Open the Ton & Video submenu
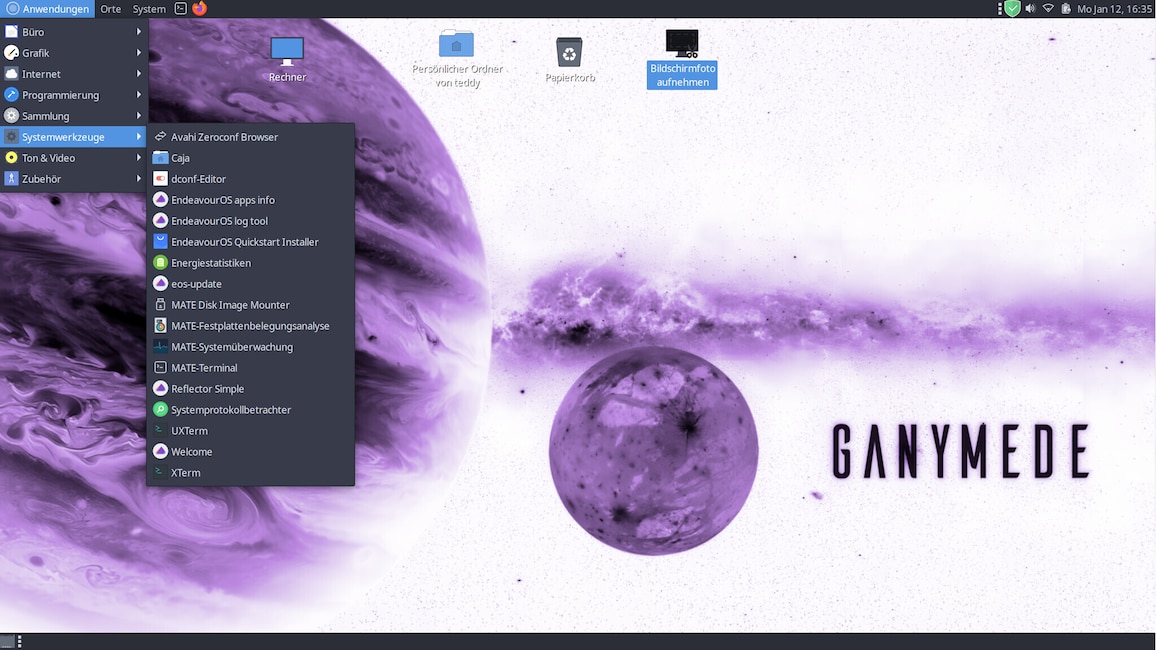Viewport: 1156px width, 650px height. [x=74, y=158]
